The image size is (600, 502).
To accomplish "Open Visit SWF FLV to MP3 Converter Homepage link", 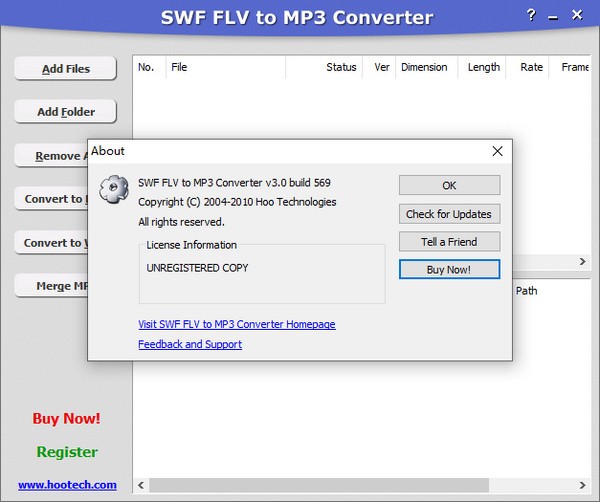I will tap(236, 324).
